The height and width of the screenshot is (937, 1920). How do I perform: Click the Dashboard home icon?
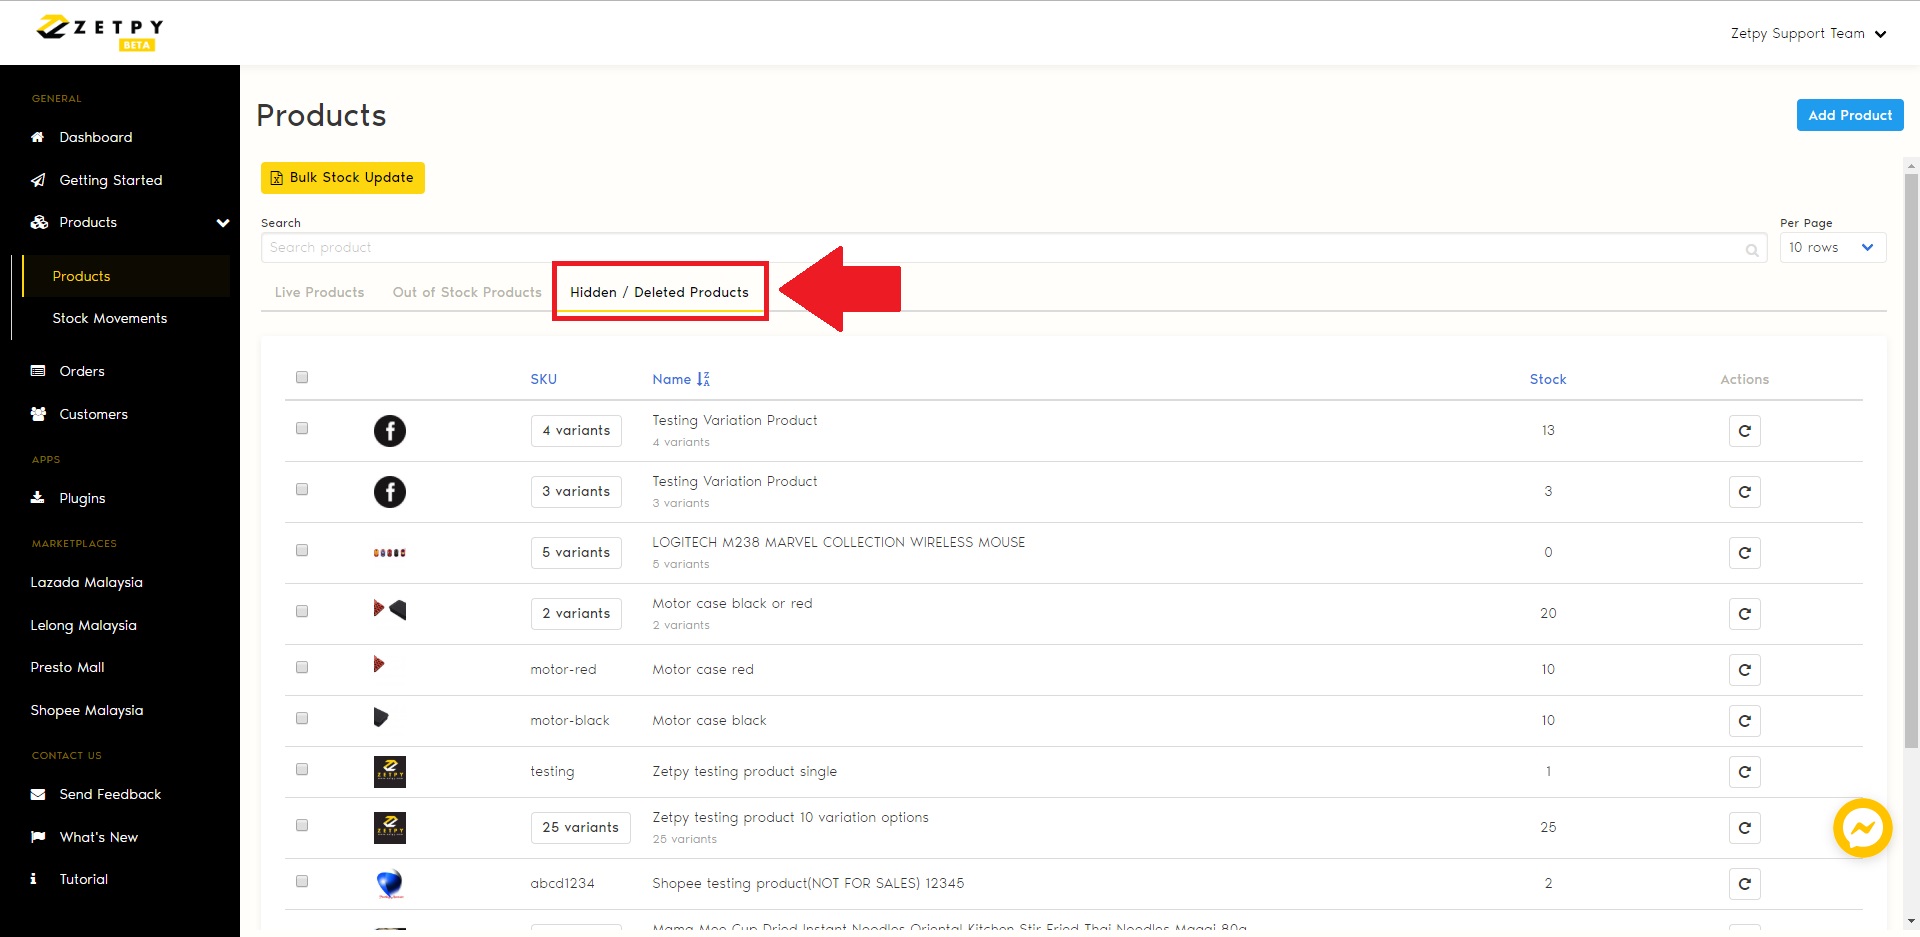point(38,137)
